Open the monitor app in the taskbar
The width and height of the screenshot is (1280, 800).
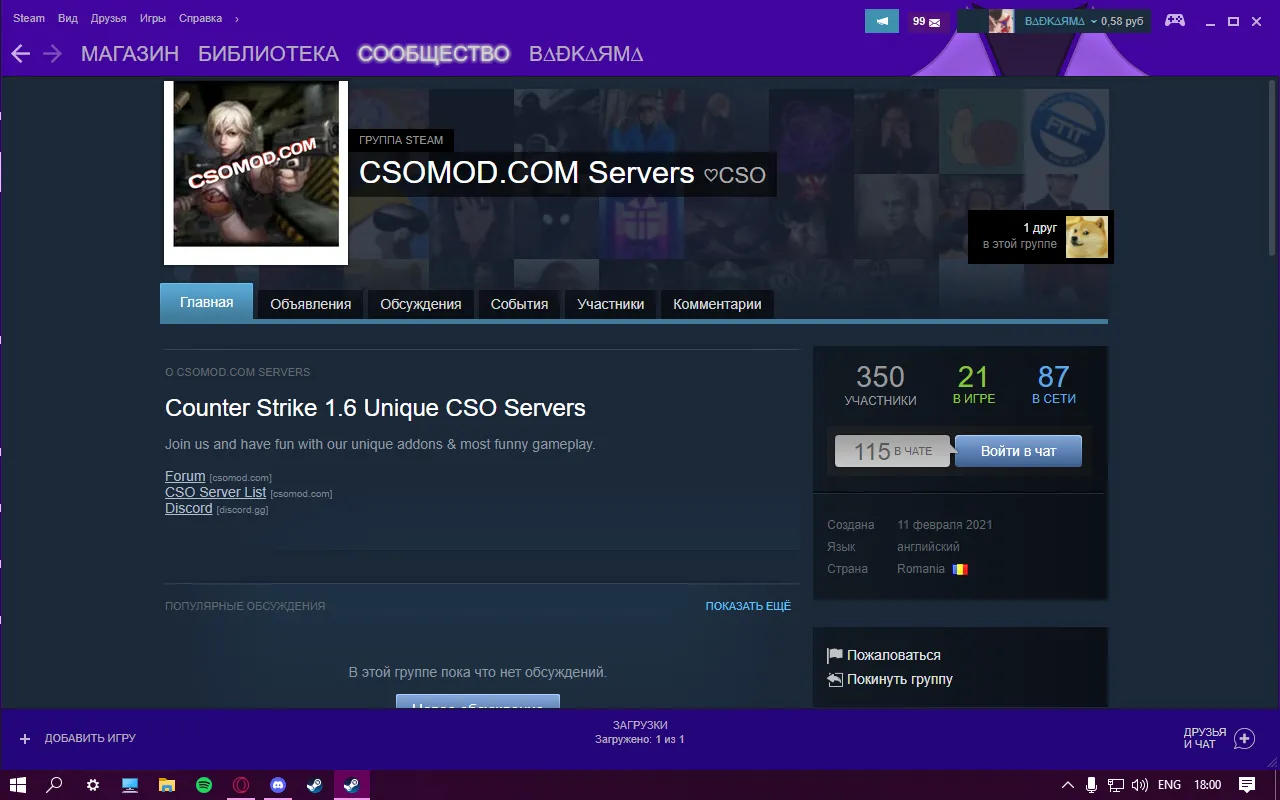pos(129,785)
